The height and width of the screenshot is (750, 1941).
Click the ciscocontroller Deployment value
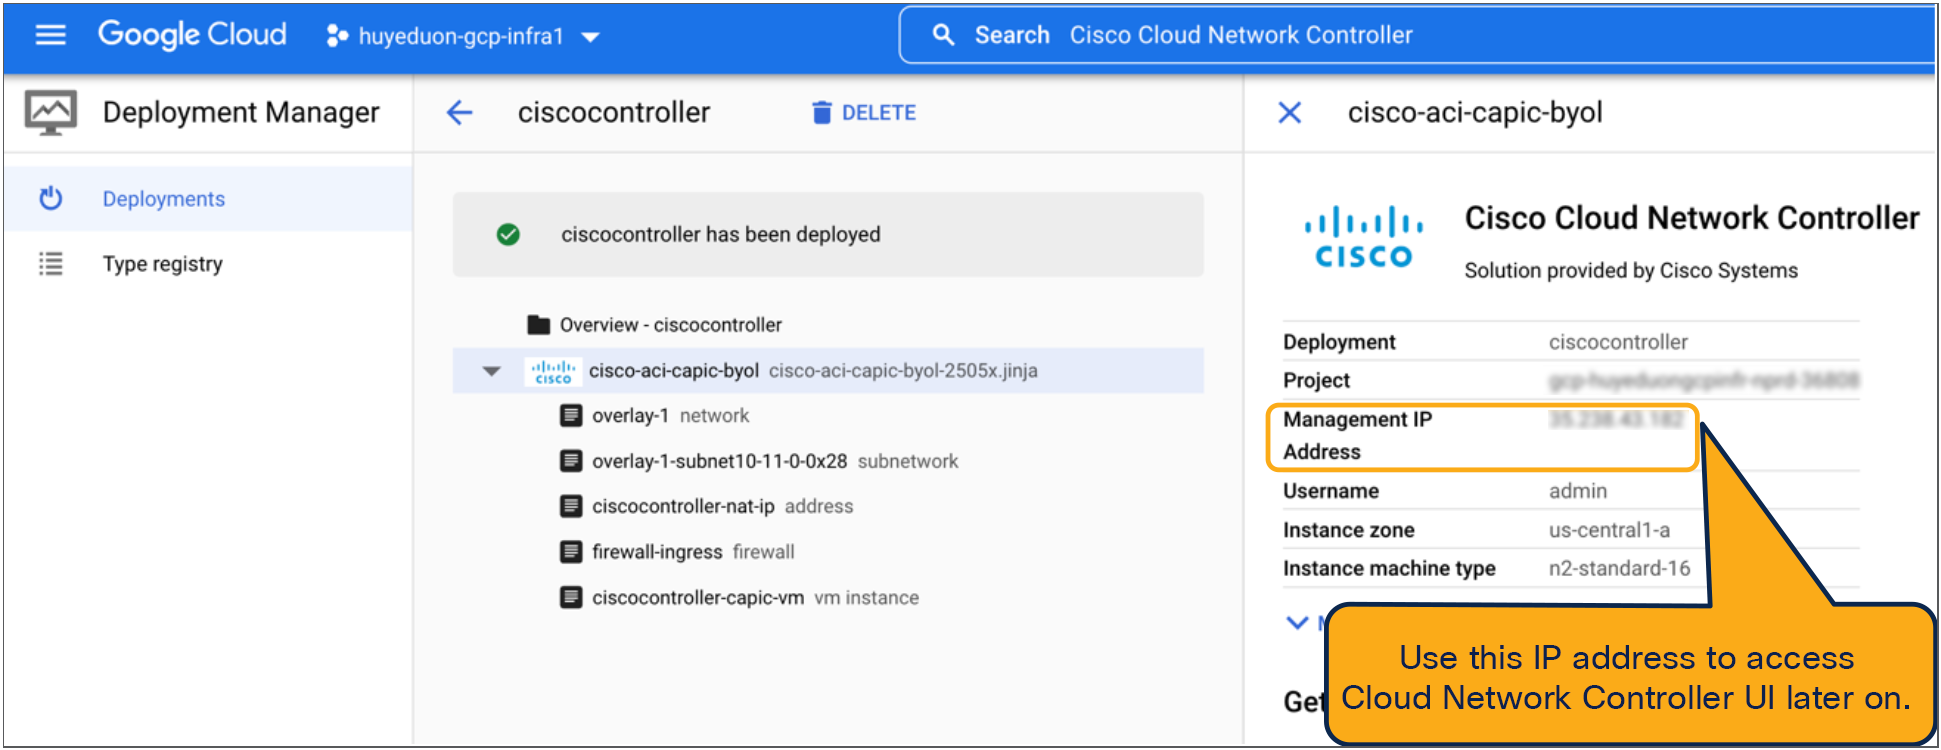pos(1618,342)
